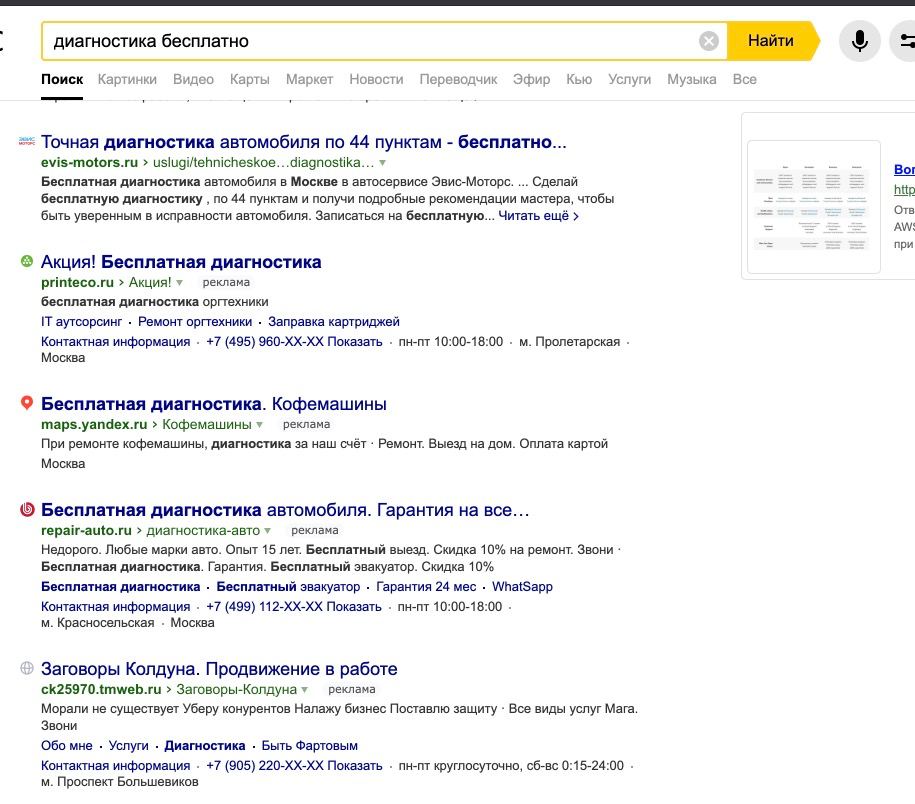The height and width of the screenshot is (804, 915).
Task: Start voice search with the microphone icon
Action: [860, 41]
